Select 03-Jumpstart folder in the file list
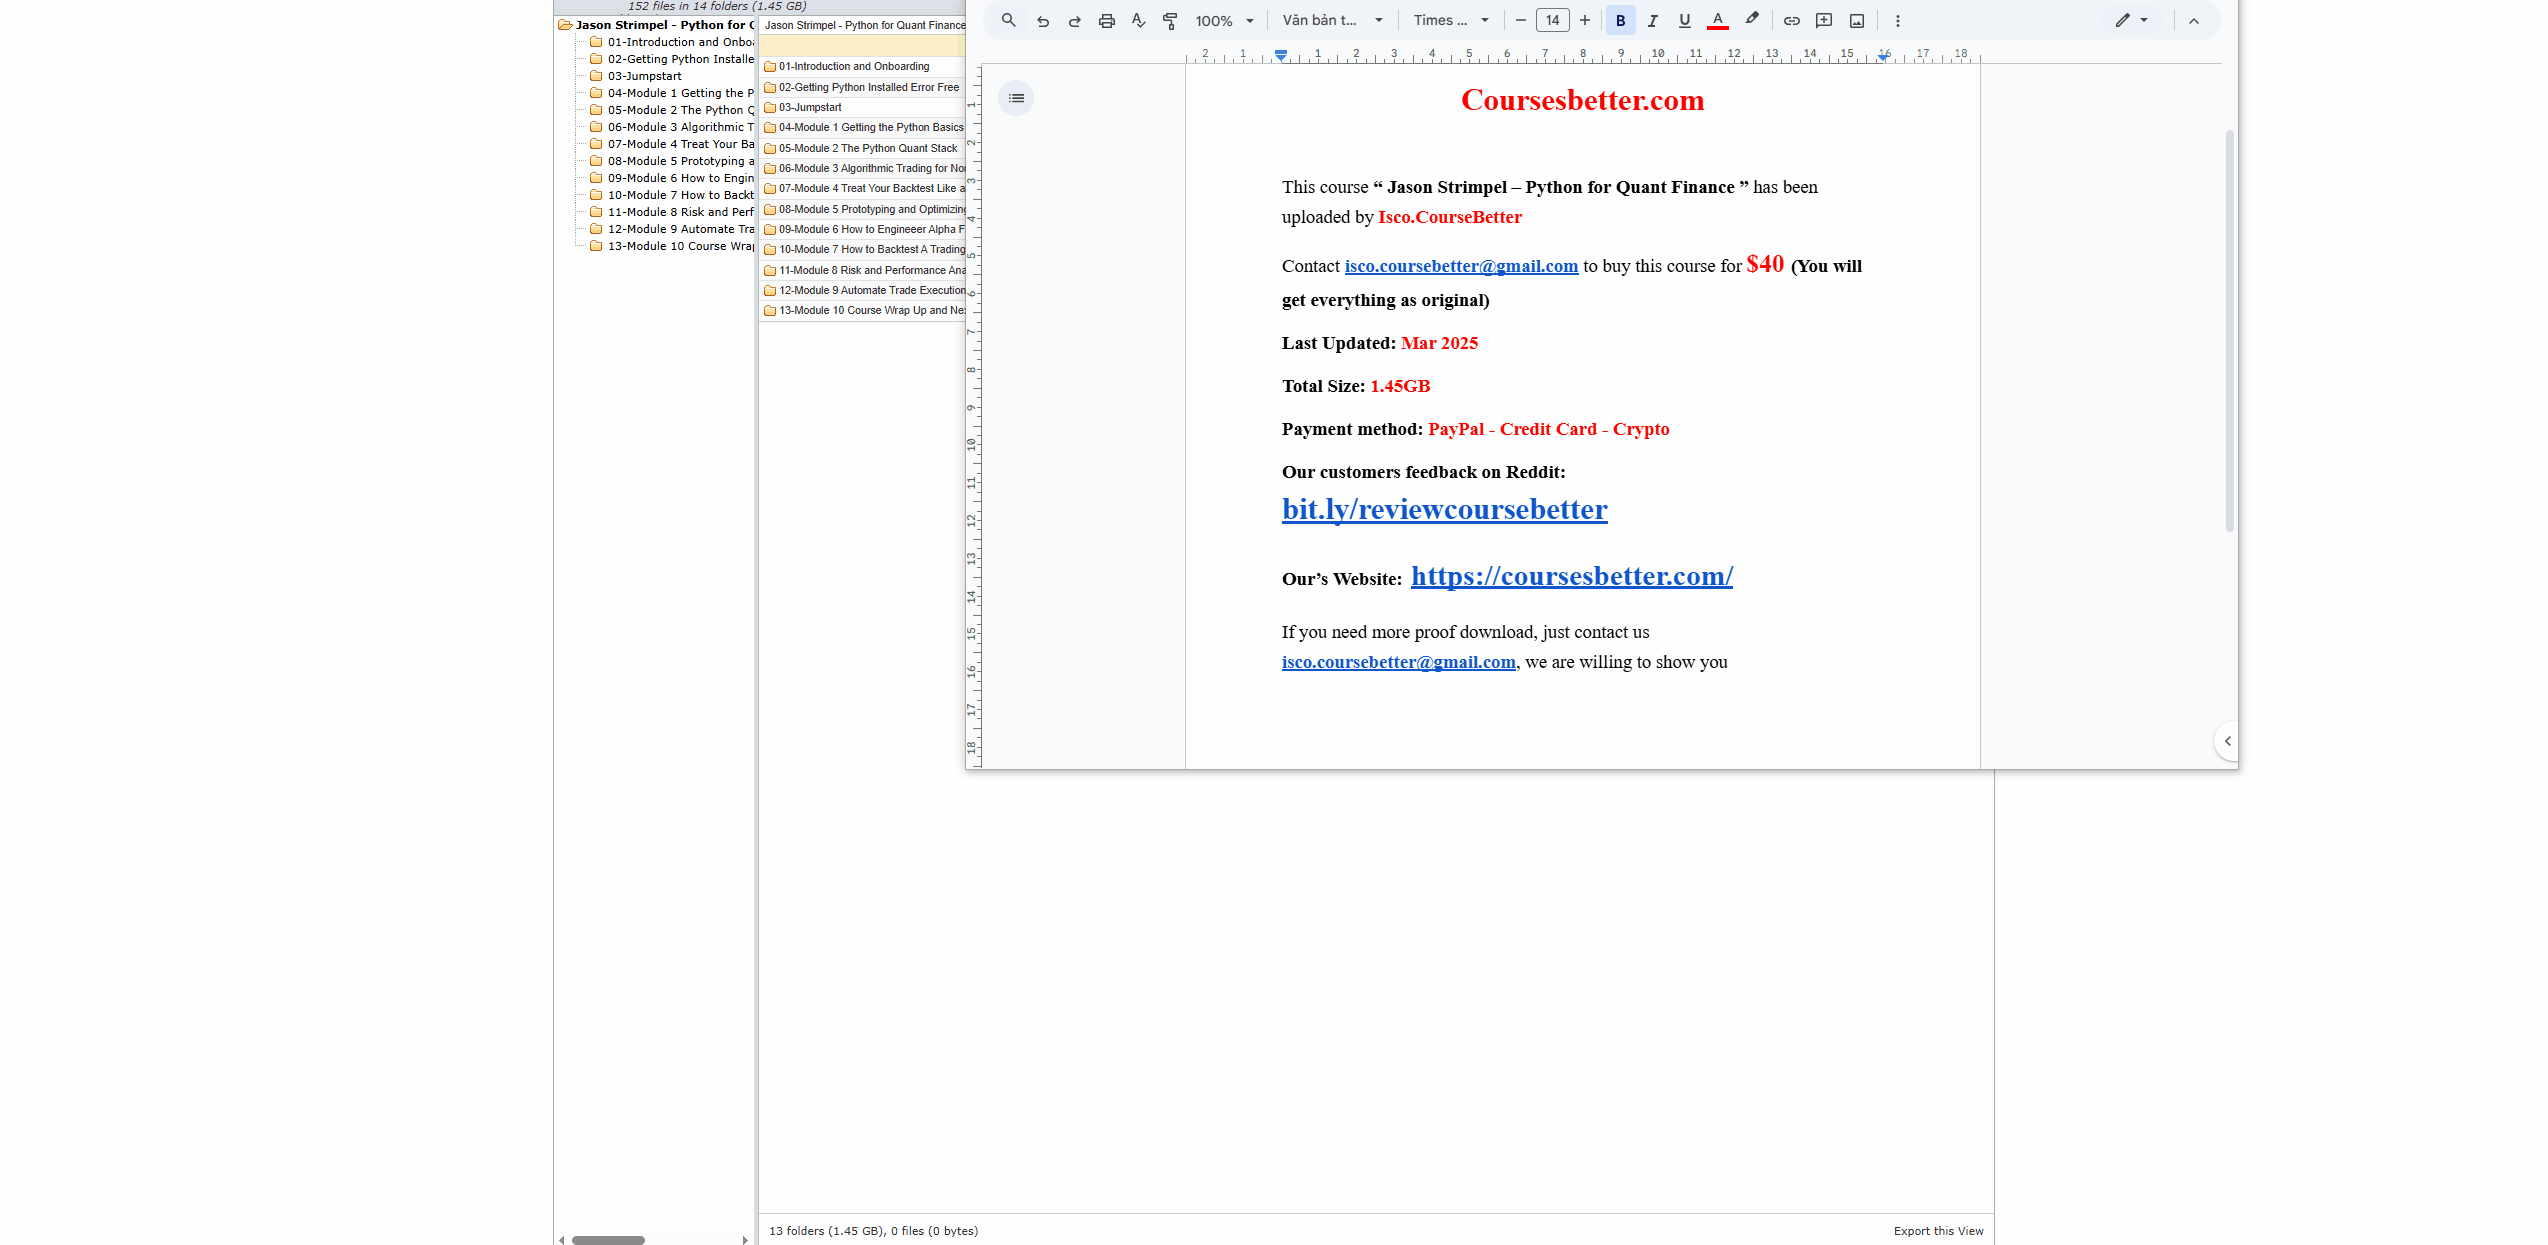 [x=810, y=107]
